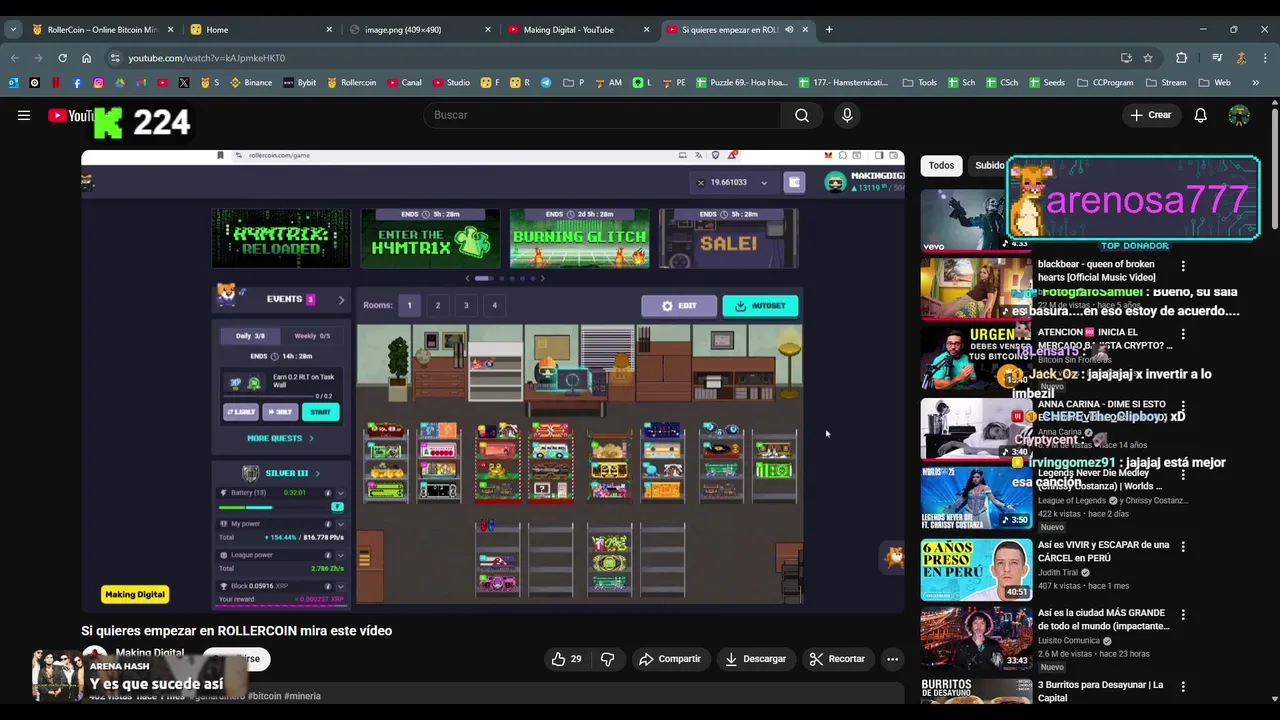This screenshot has height=720, width=1280.
Task: Open options for Judith Tiral video suggestion
Action: pyautogui.click(x=1183, y=547)
